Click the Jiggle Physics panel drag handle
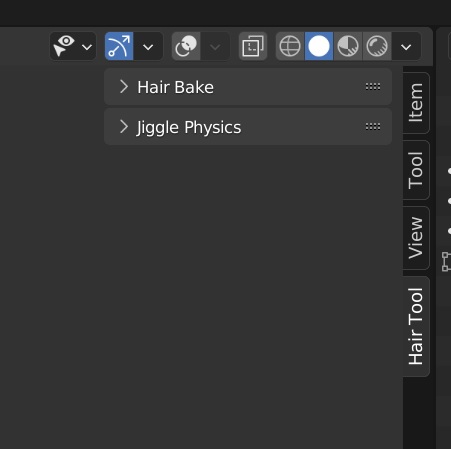Screen dimensions: 451x449 click(x=373, y=127)
